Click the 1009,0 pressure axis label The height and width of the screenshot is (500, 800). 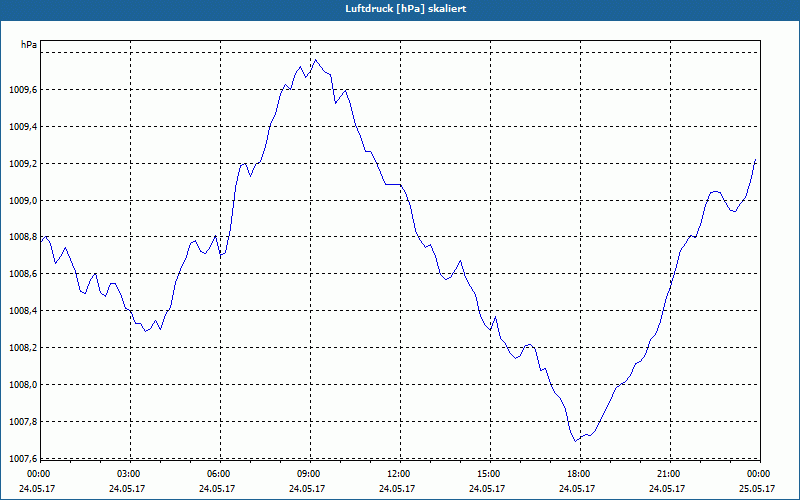pyautogui.click(x=20, y=201)
